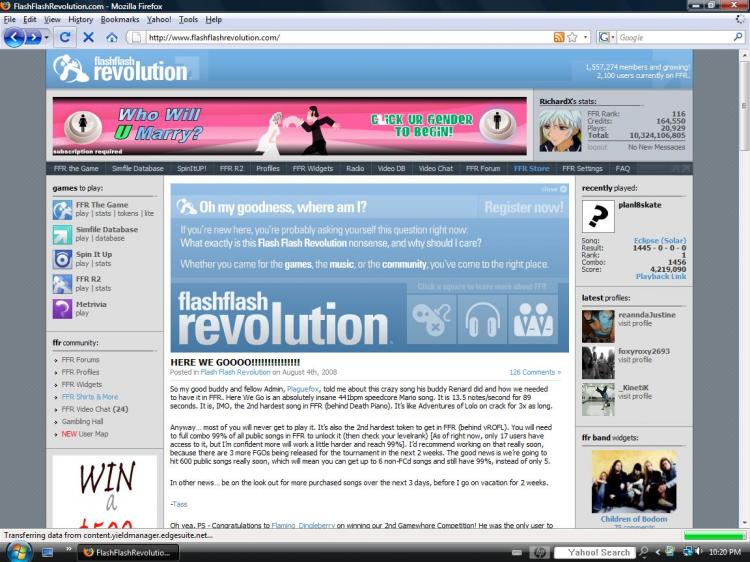The image size is (750, 562).
Task: Open FFR Forums community link
Action: (x=80, y=360)
